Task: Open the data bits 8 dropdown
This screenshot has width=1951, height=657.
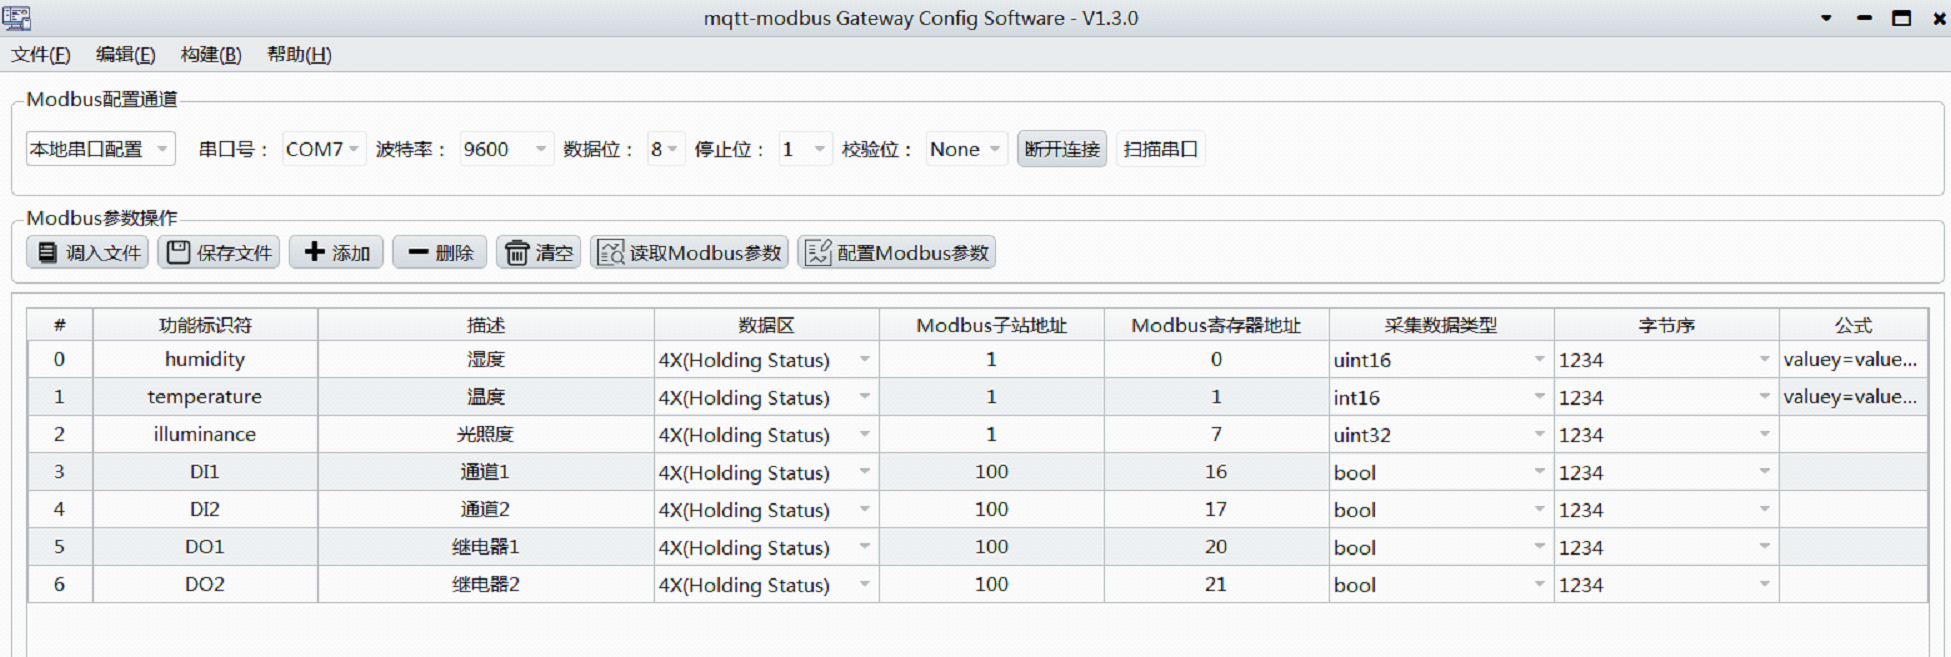Action: [665, 149]
